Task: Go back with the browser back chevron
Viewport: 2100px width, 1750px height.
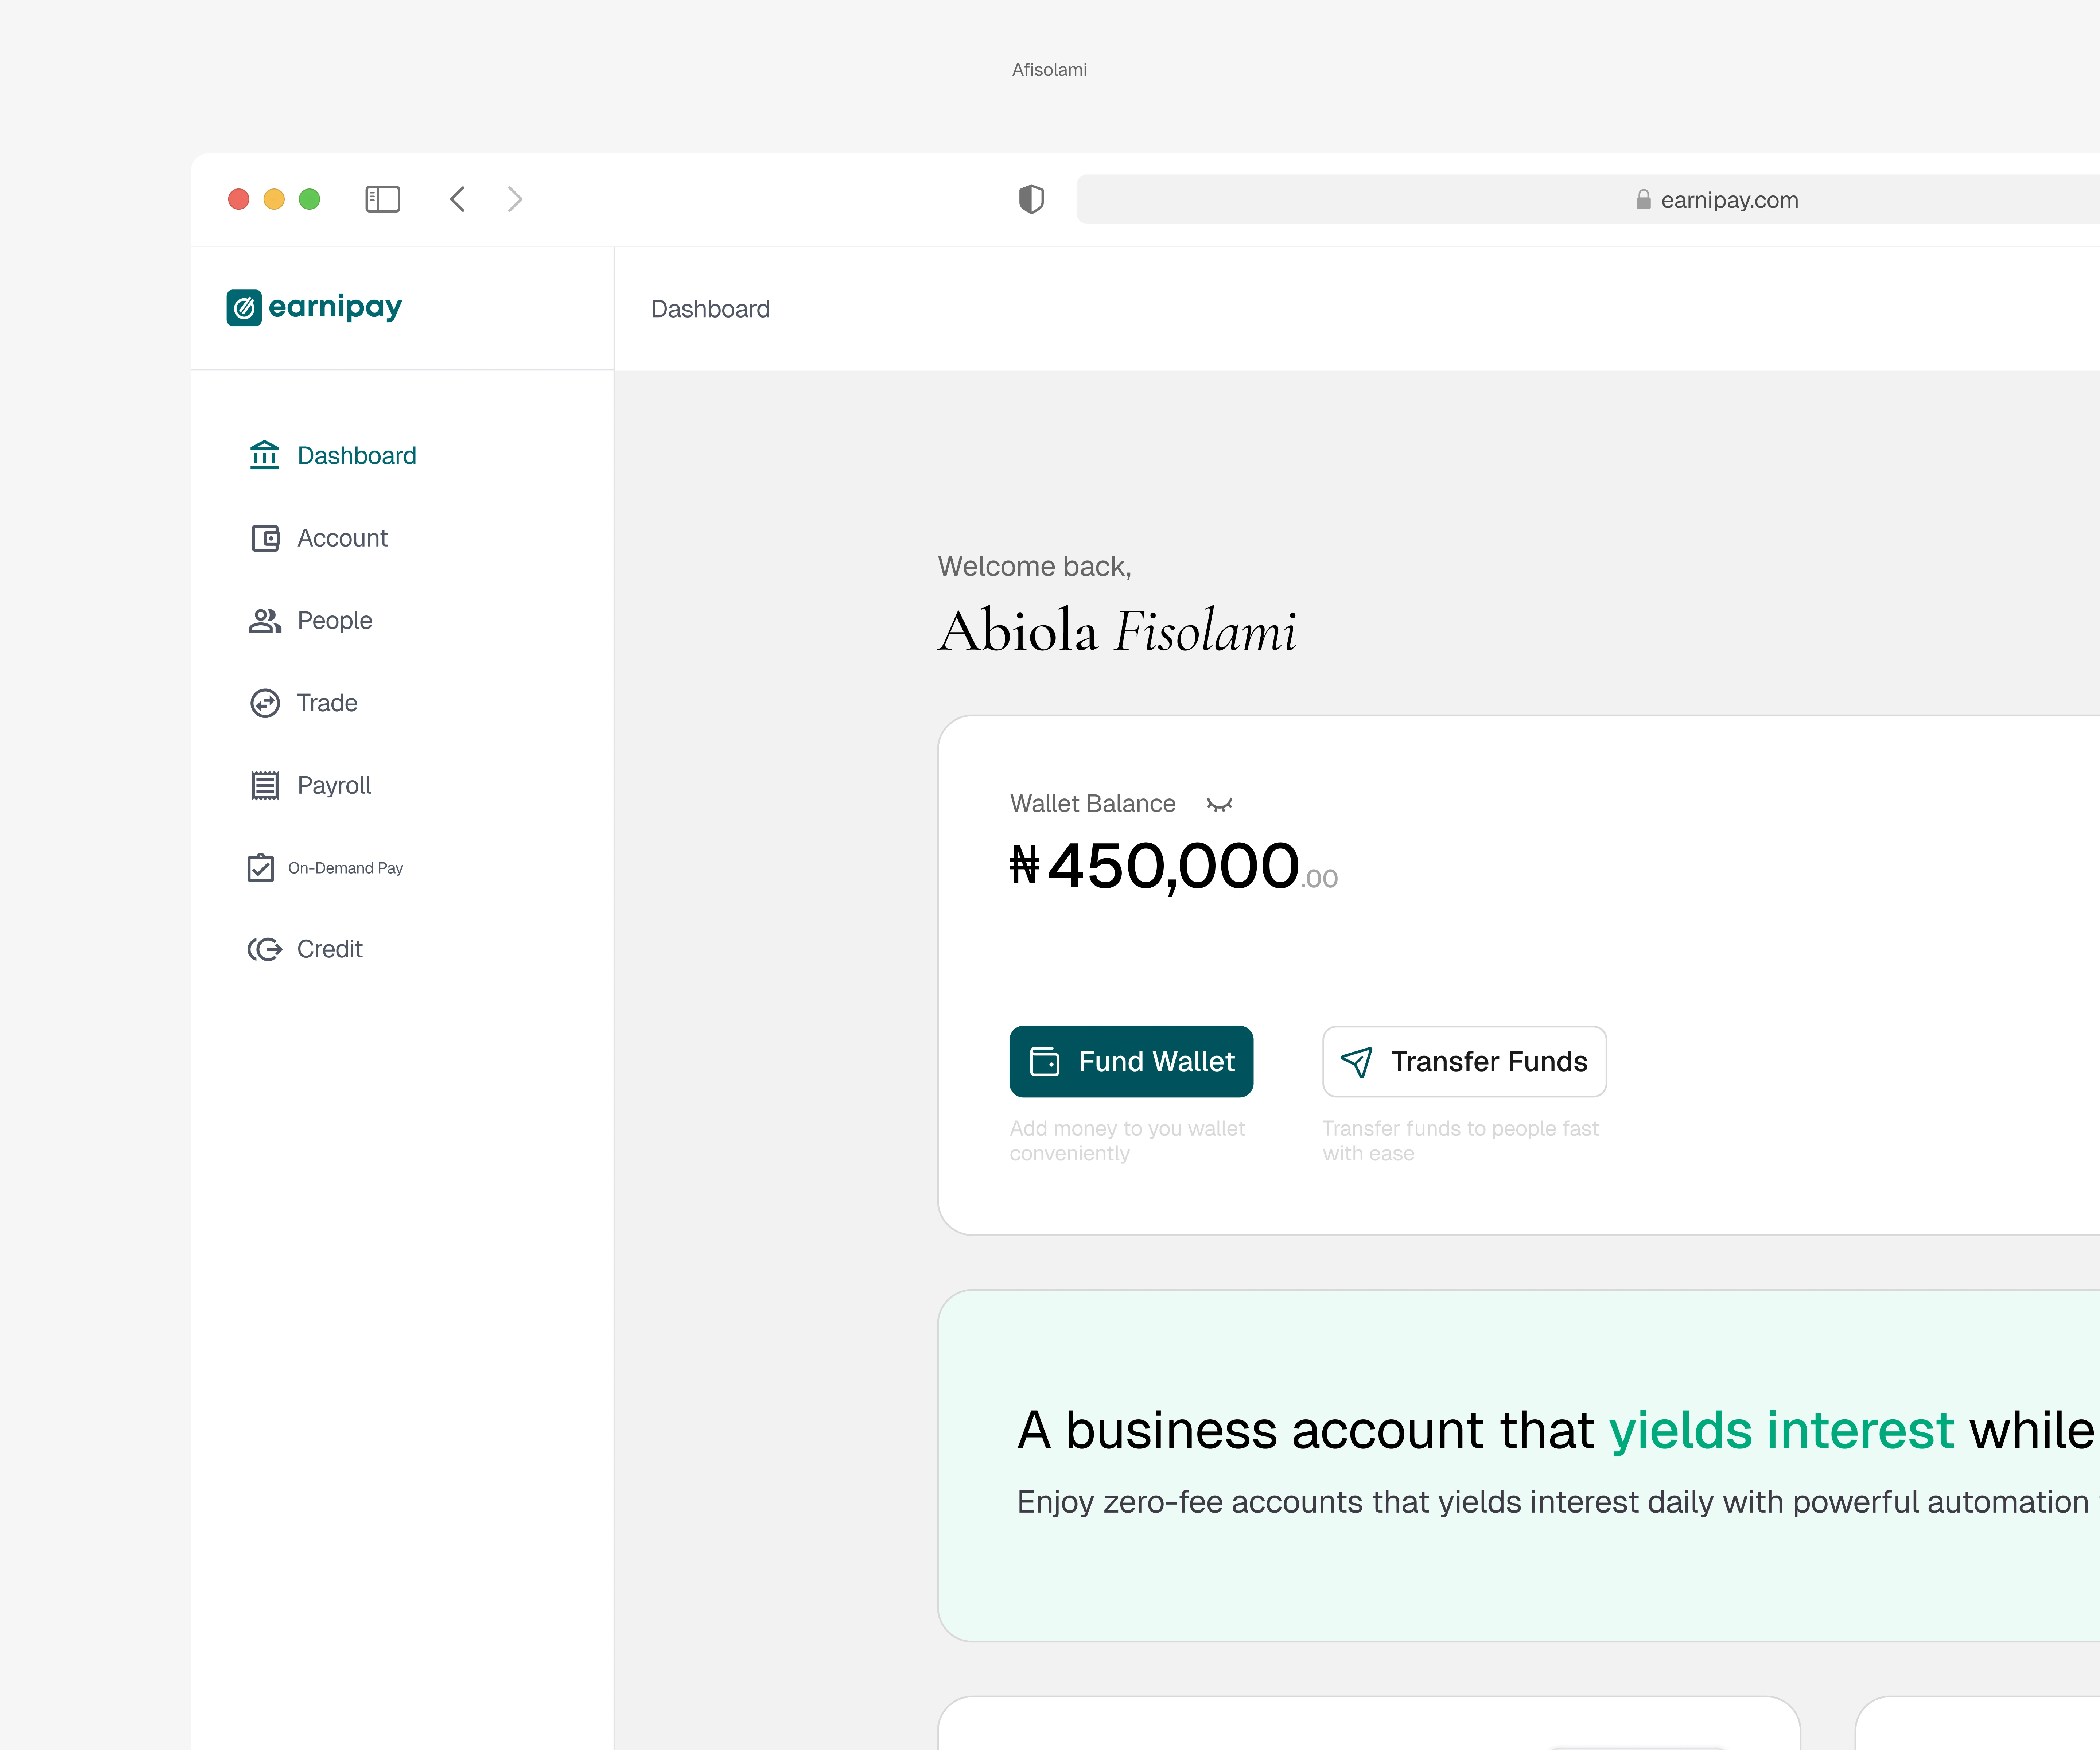Action: coord(458,199)
